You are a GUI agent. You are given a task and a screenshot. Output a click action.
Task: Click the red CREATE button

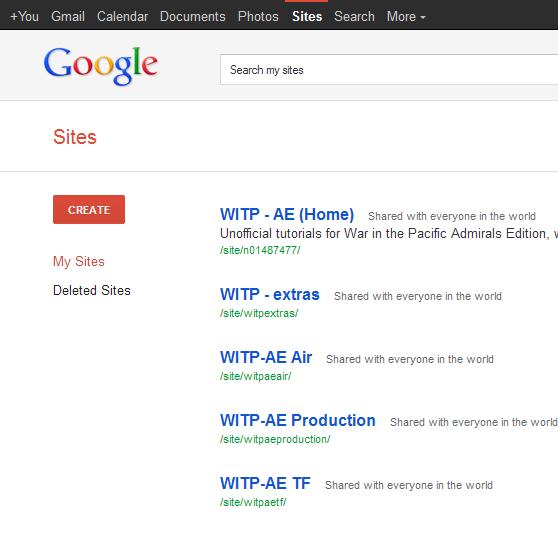(x=89, y=210)
